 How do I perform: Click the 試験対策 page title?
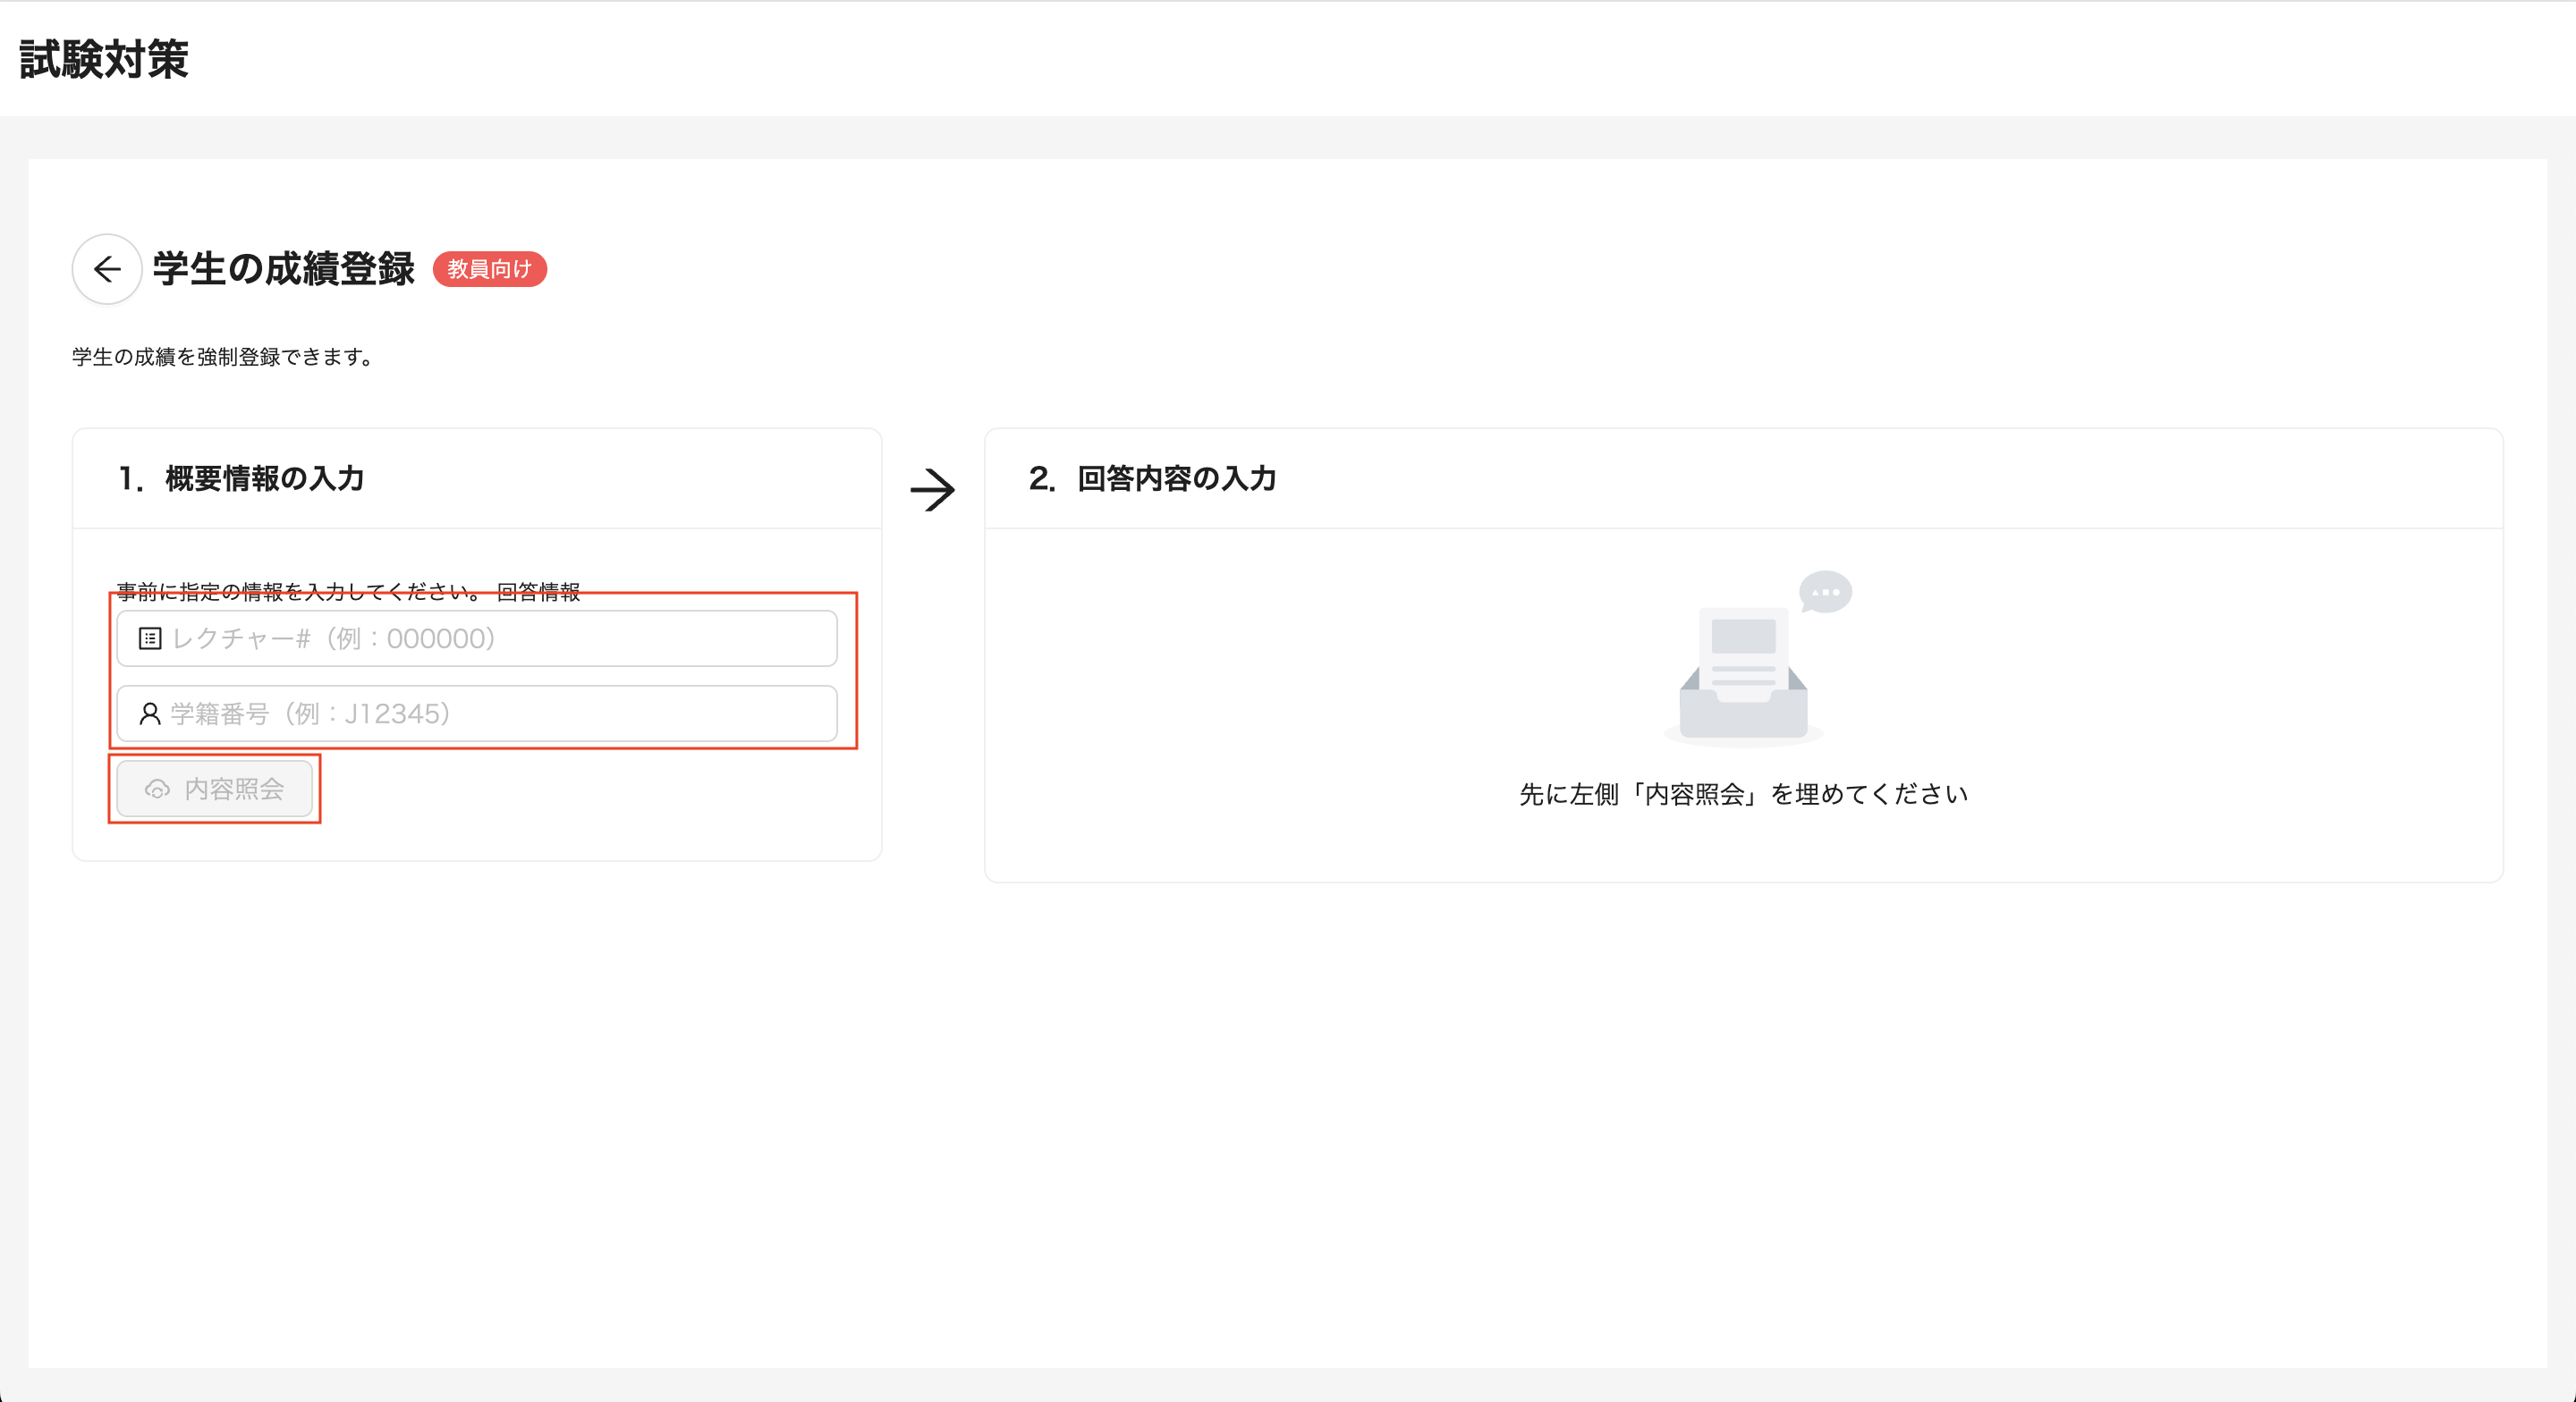click(x=104, y=59)
